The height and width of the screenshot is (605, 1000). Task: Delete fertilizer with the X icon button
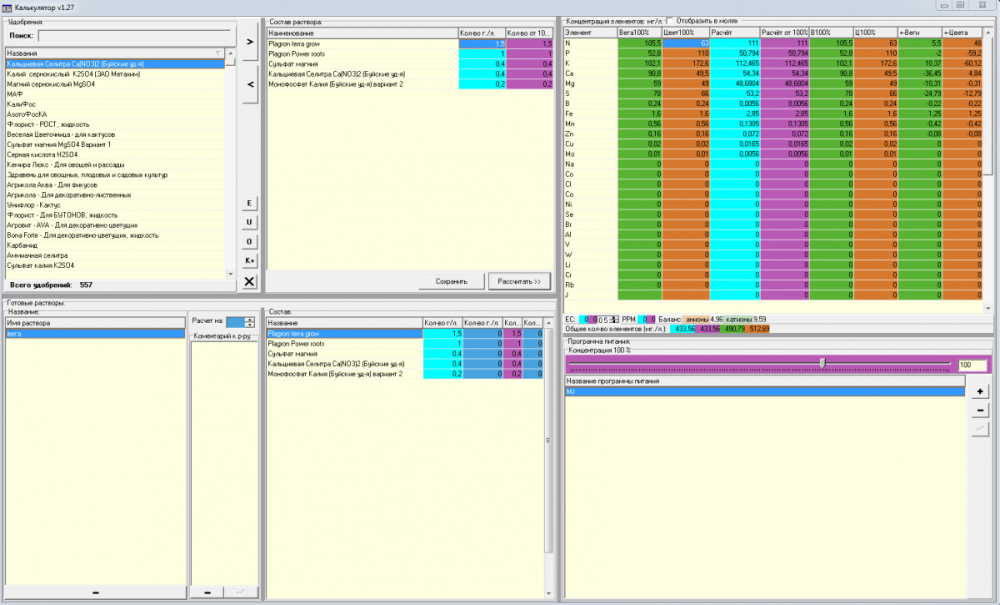(x=249, y=281)
